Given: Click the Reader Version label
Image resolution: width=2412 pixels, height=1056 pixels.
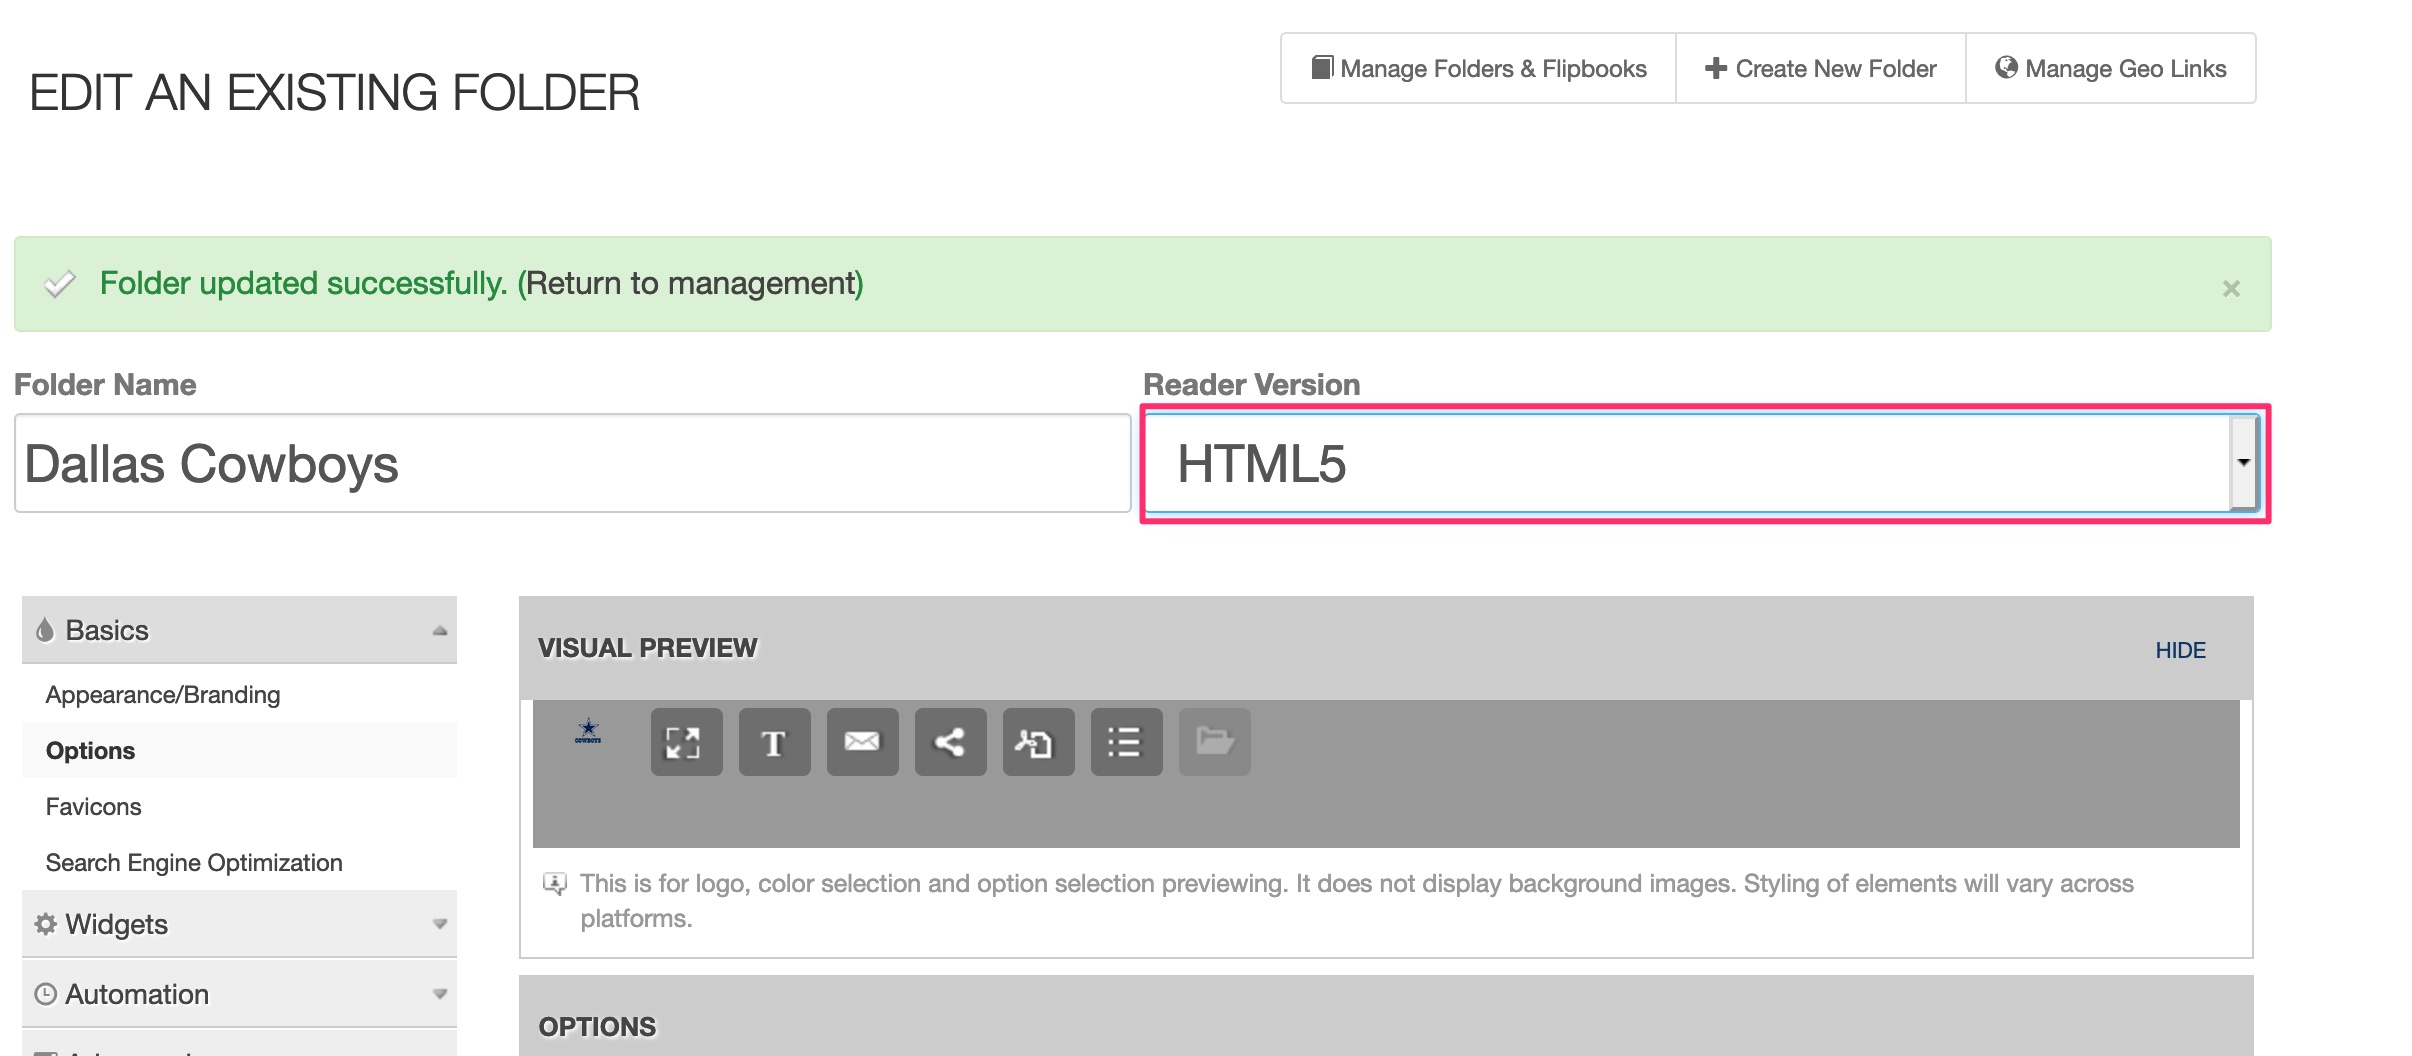Looking at the screenshot, I should (1251, 384).
